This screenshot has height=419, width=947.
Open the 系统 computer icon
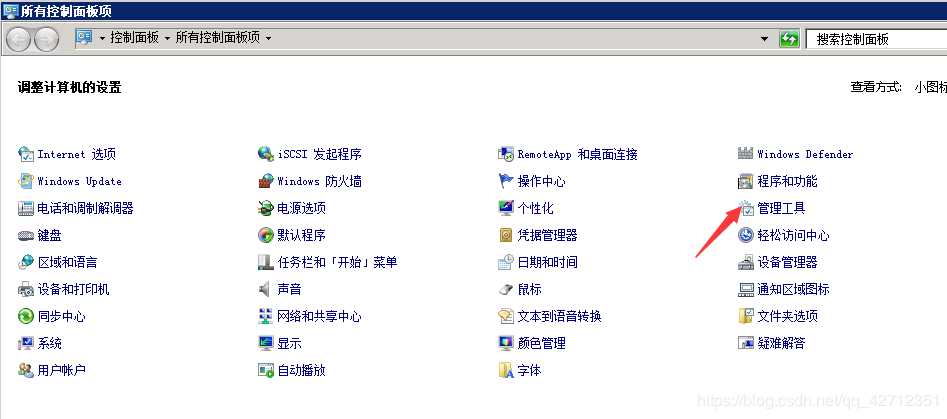[x=26, y=344]
